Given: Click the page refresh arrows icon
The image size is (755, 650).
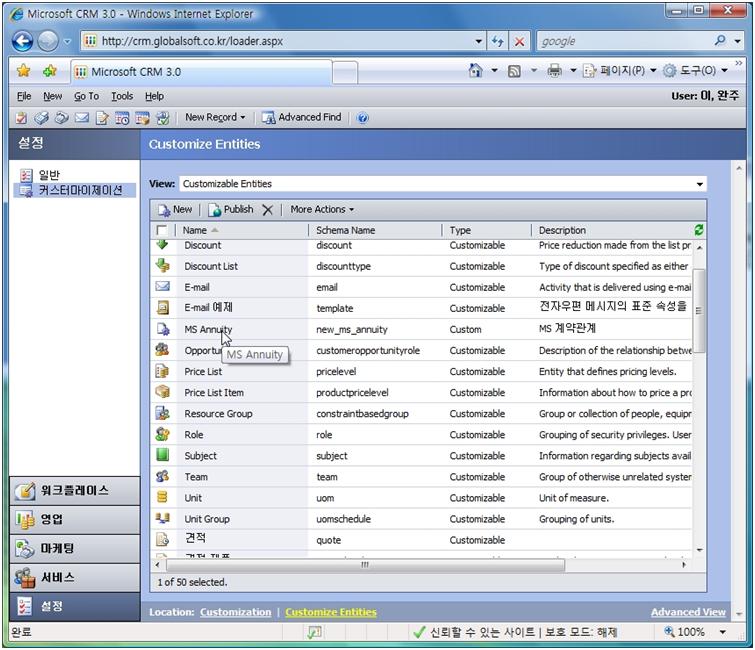Looking at the screenshot, I should point(498,41).
